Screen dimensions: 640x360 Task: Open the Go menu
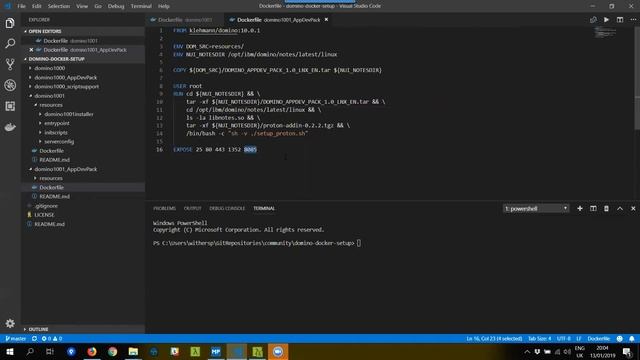click(x=98, y=6)
